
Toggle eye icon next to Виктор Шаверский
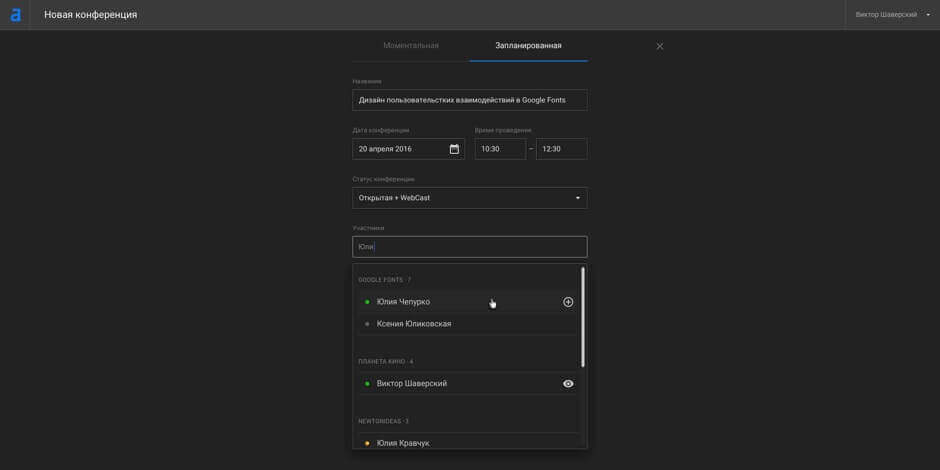(568, 384)
